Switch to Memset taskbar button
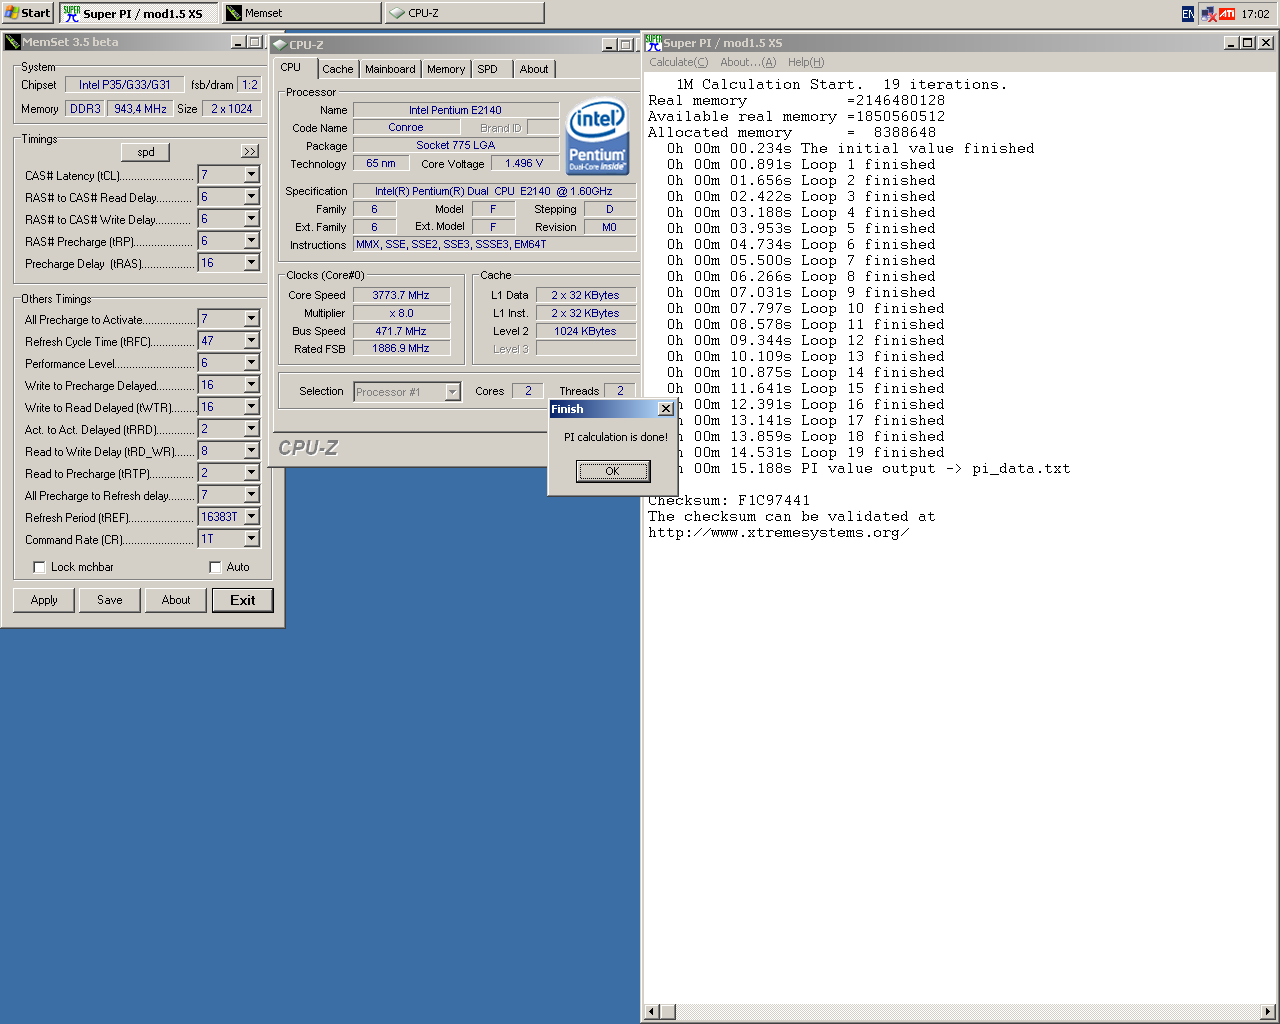Viewport: 1280px width, 1024px height. tap(301, 13)
